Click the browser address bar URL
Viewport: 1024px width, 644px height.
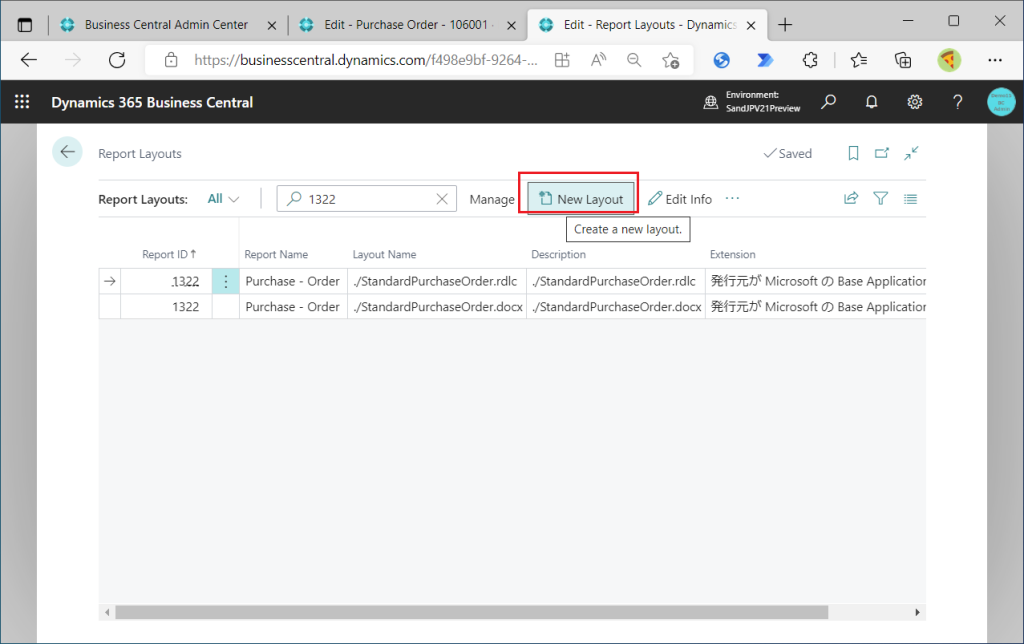click(x=366, y=60)
